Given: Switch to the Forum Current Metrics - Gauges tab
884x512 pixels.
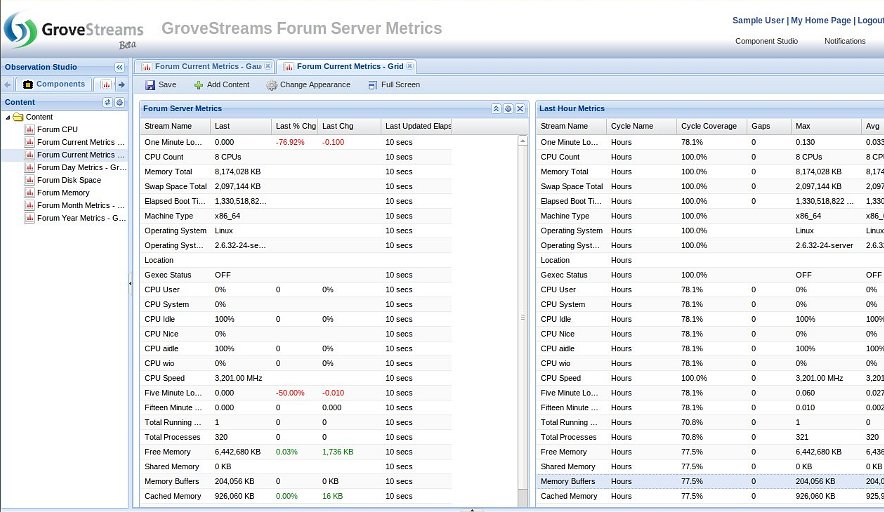Looking at the screenshot, I should [206, 66].
